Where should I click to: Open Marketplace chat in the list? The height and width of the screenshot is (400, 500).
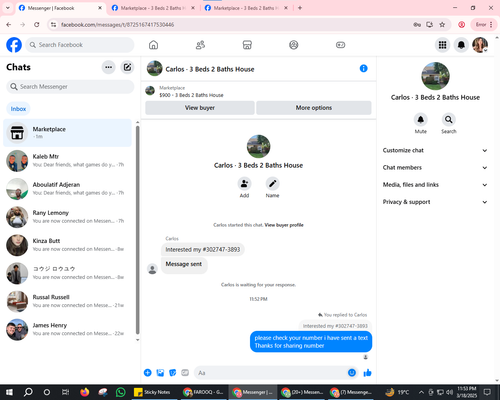tap(68, 133)
